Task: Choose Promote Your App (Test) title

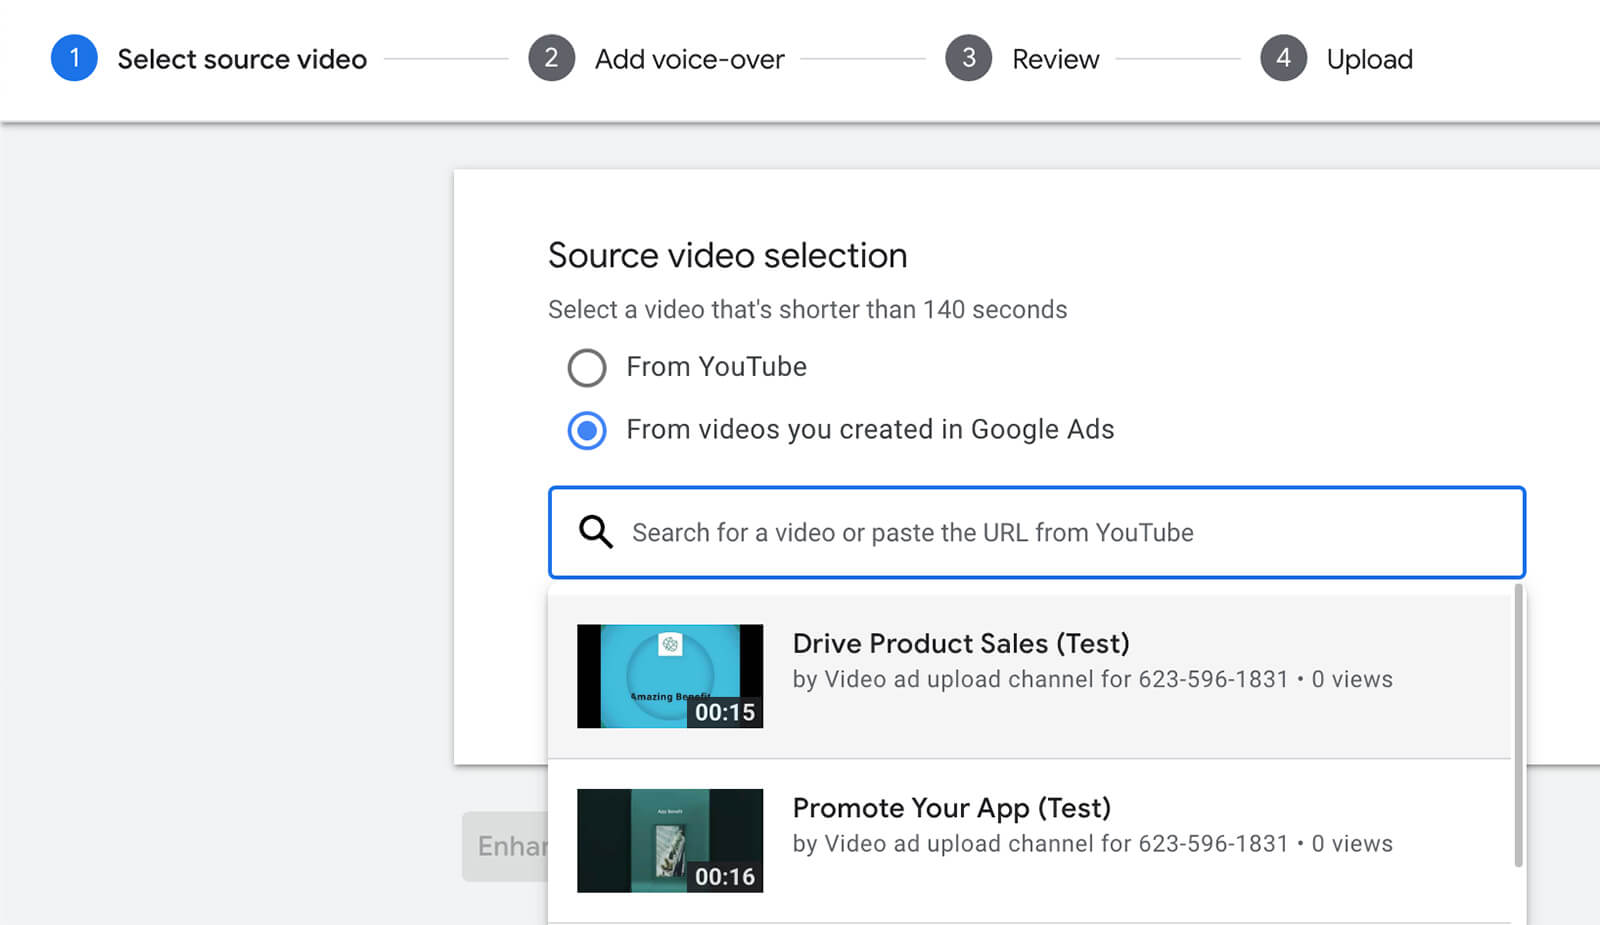Action: pyautogui.click(x=951, y=808)
